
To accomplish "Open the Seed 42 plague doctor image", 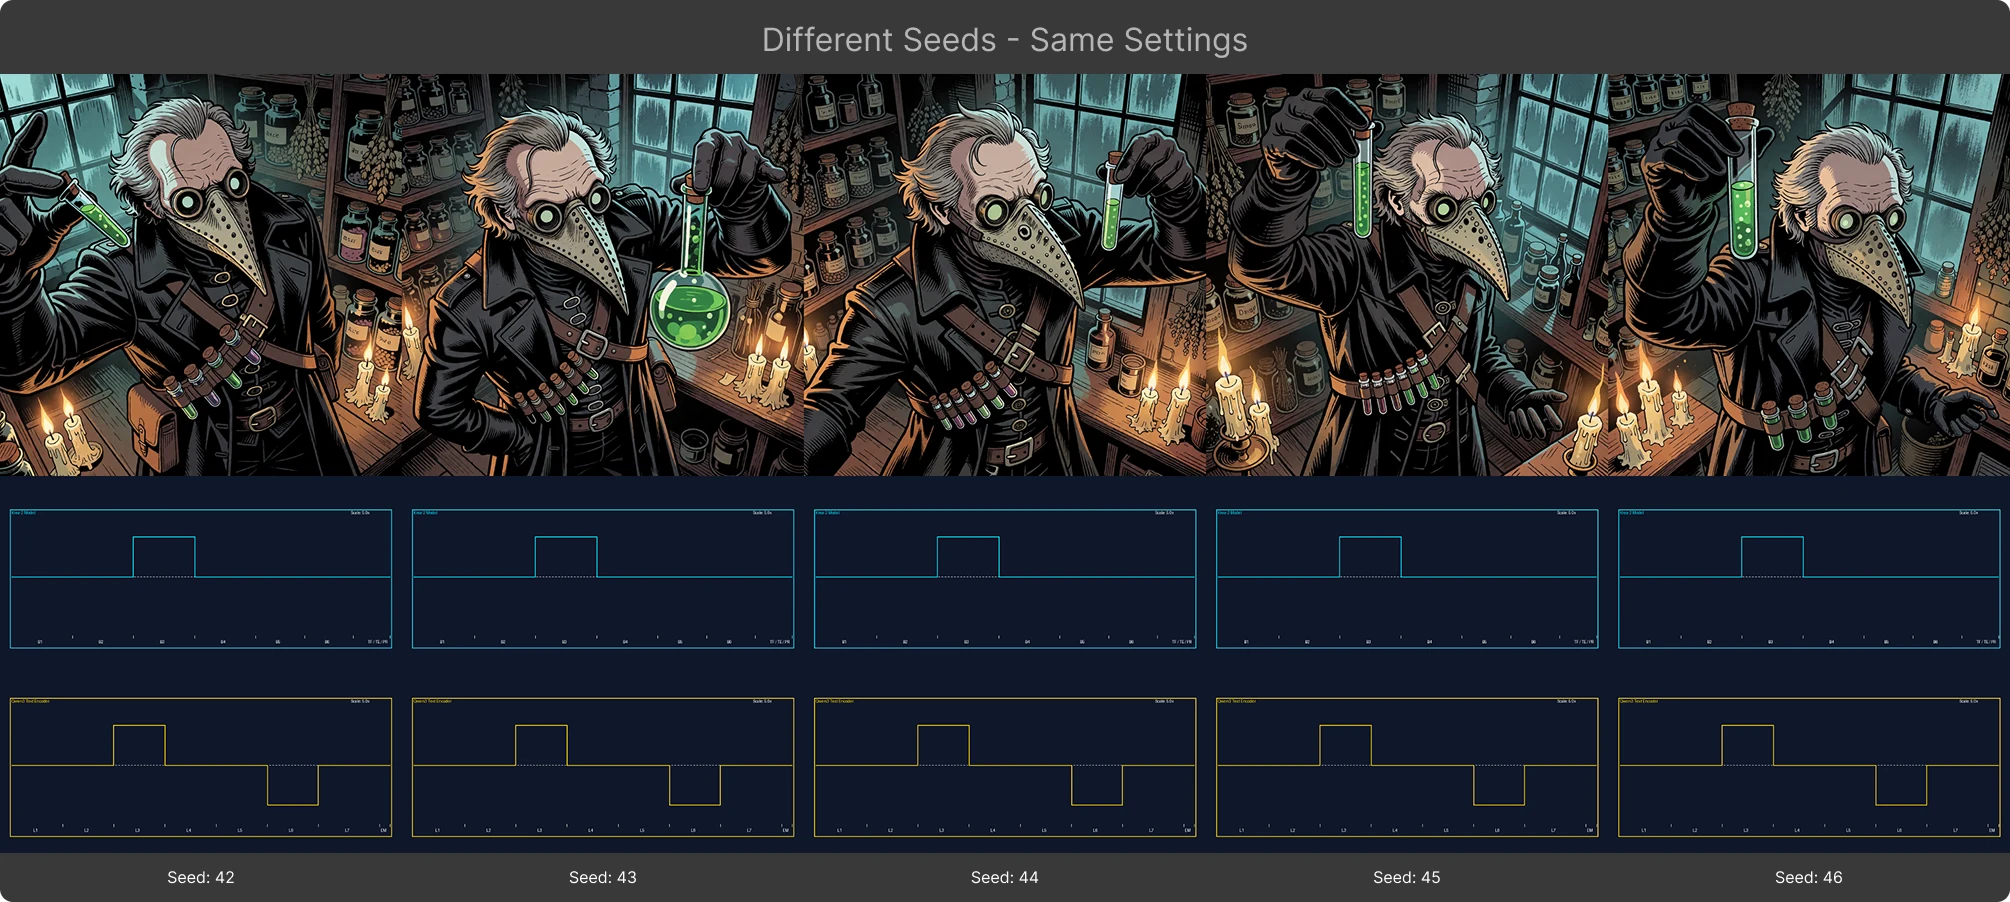I will pos(201,275).
